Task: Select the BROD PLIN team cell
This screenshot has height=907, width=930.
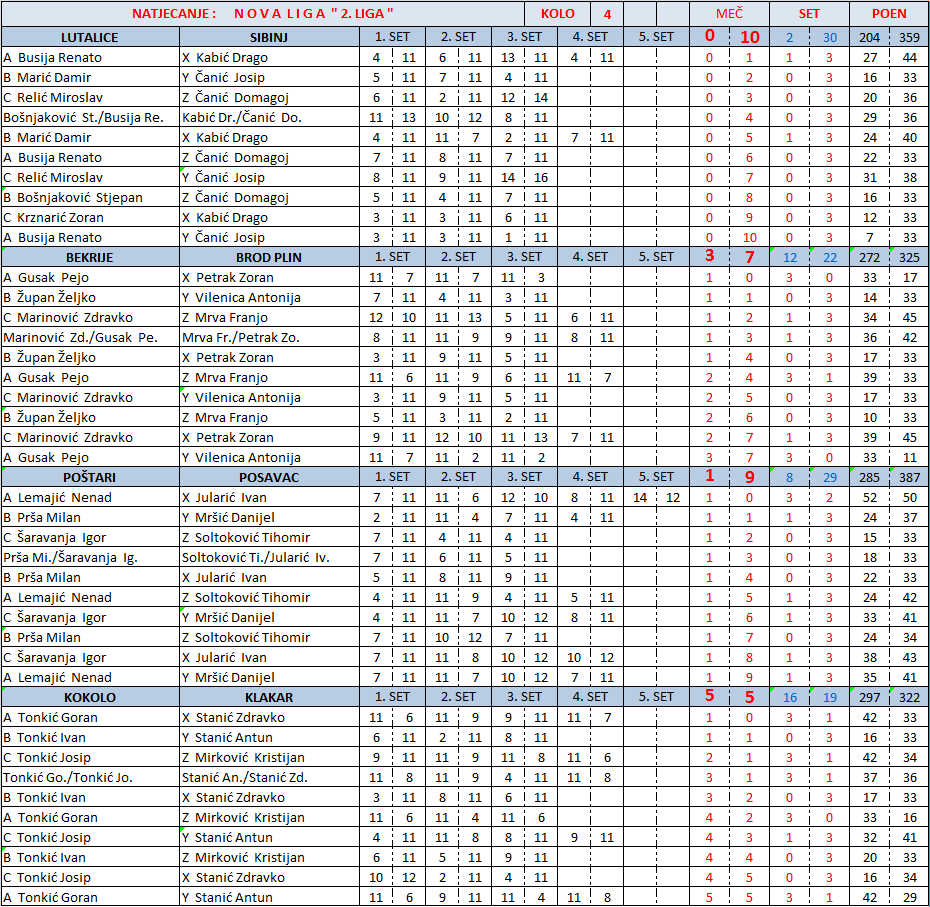Action: click(x=269, y=257)
